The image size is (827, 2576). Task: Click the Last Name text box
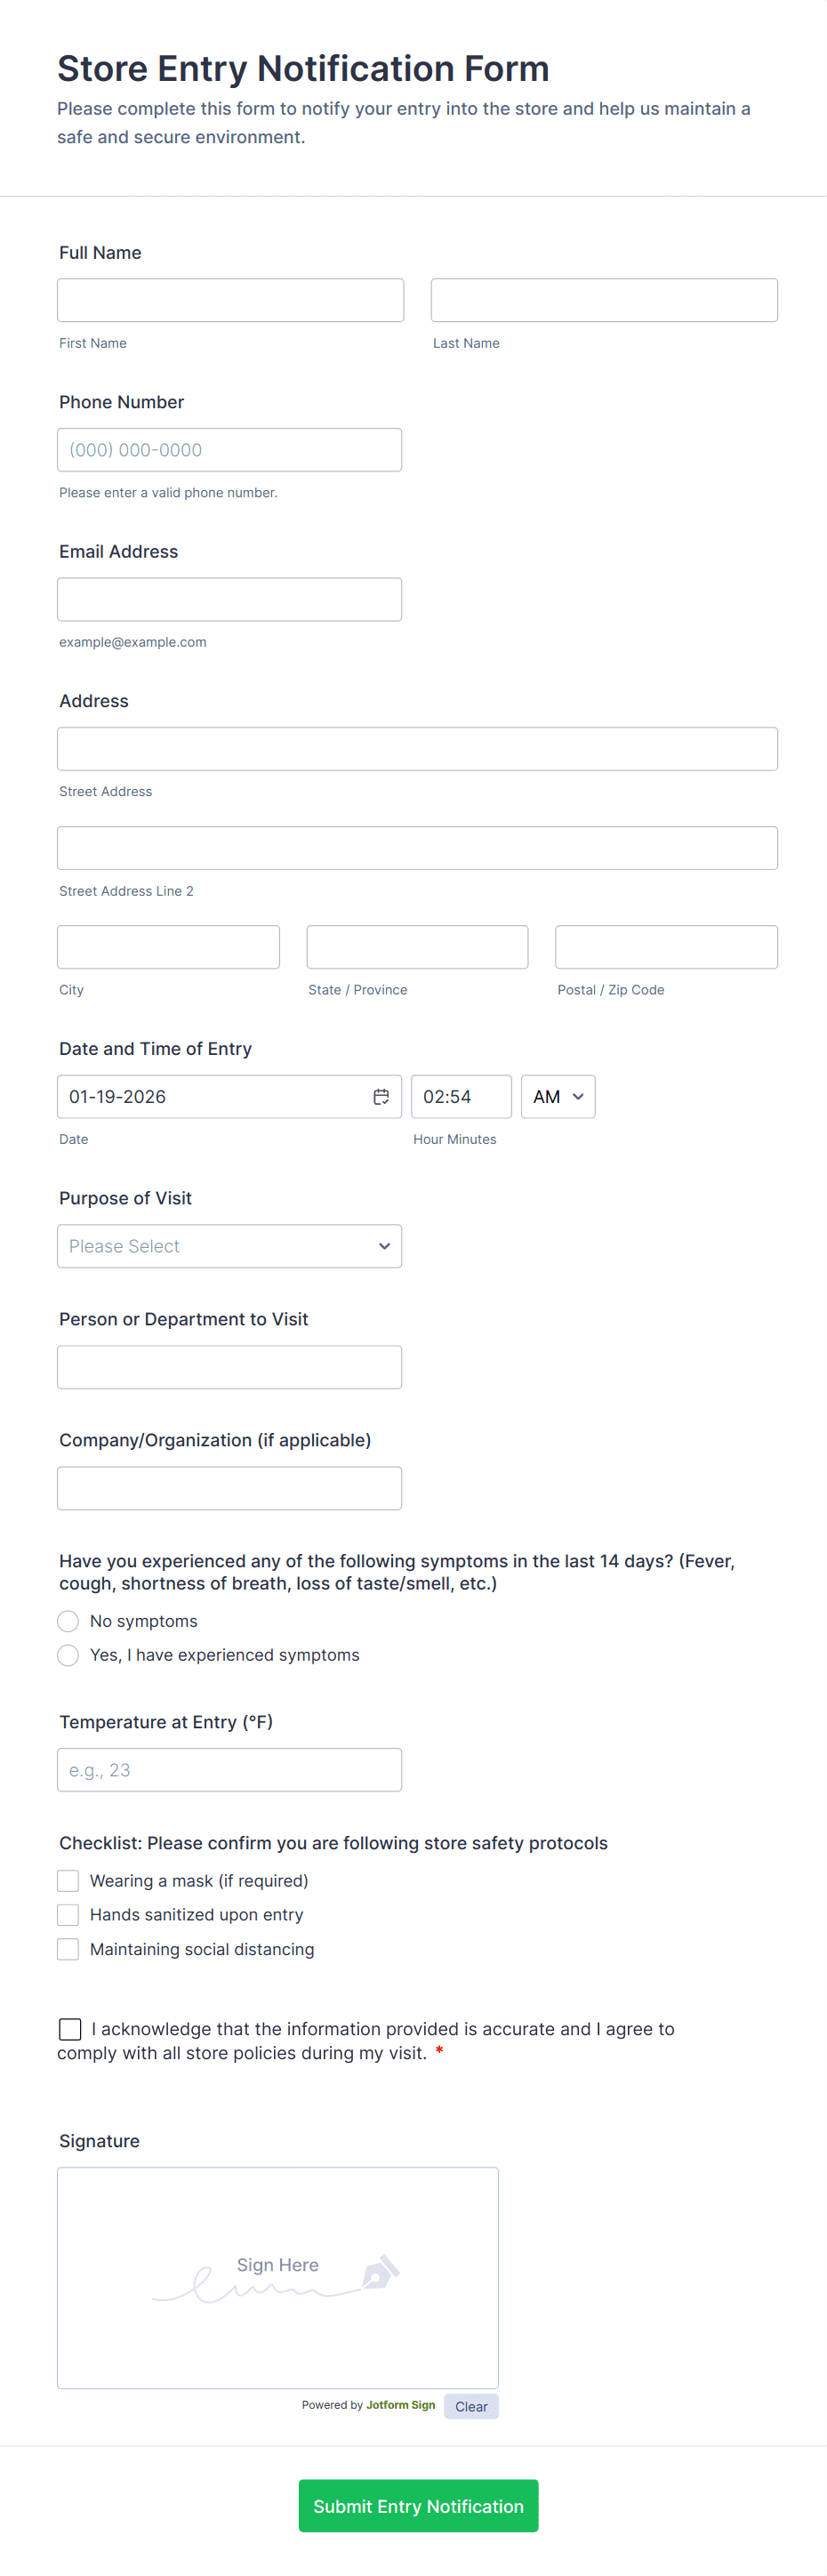pos(604,300)
